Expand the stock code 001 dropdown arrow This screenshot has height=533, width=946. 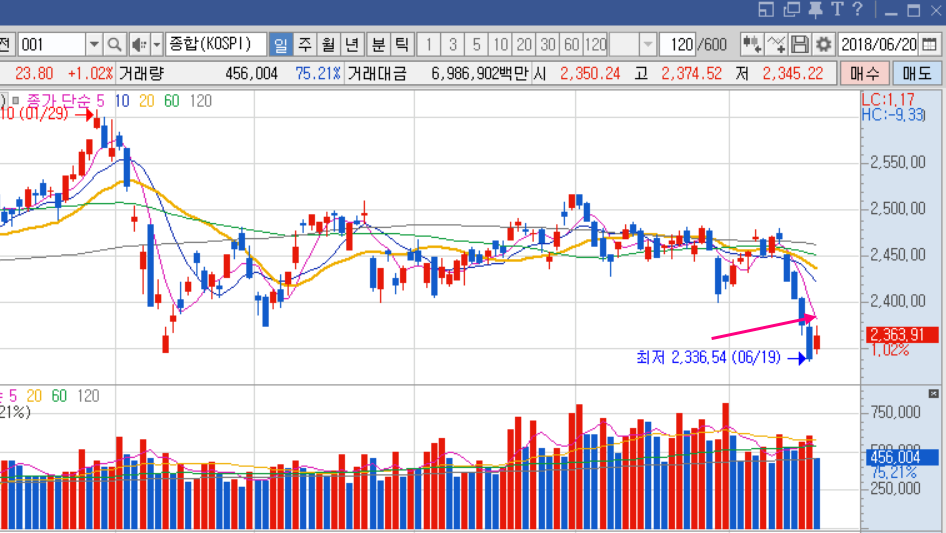point(94,45)
